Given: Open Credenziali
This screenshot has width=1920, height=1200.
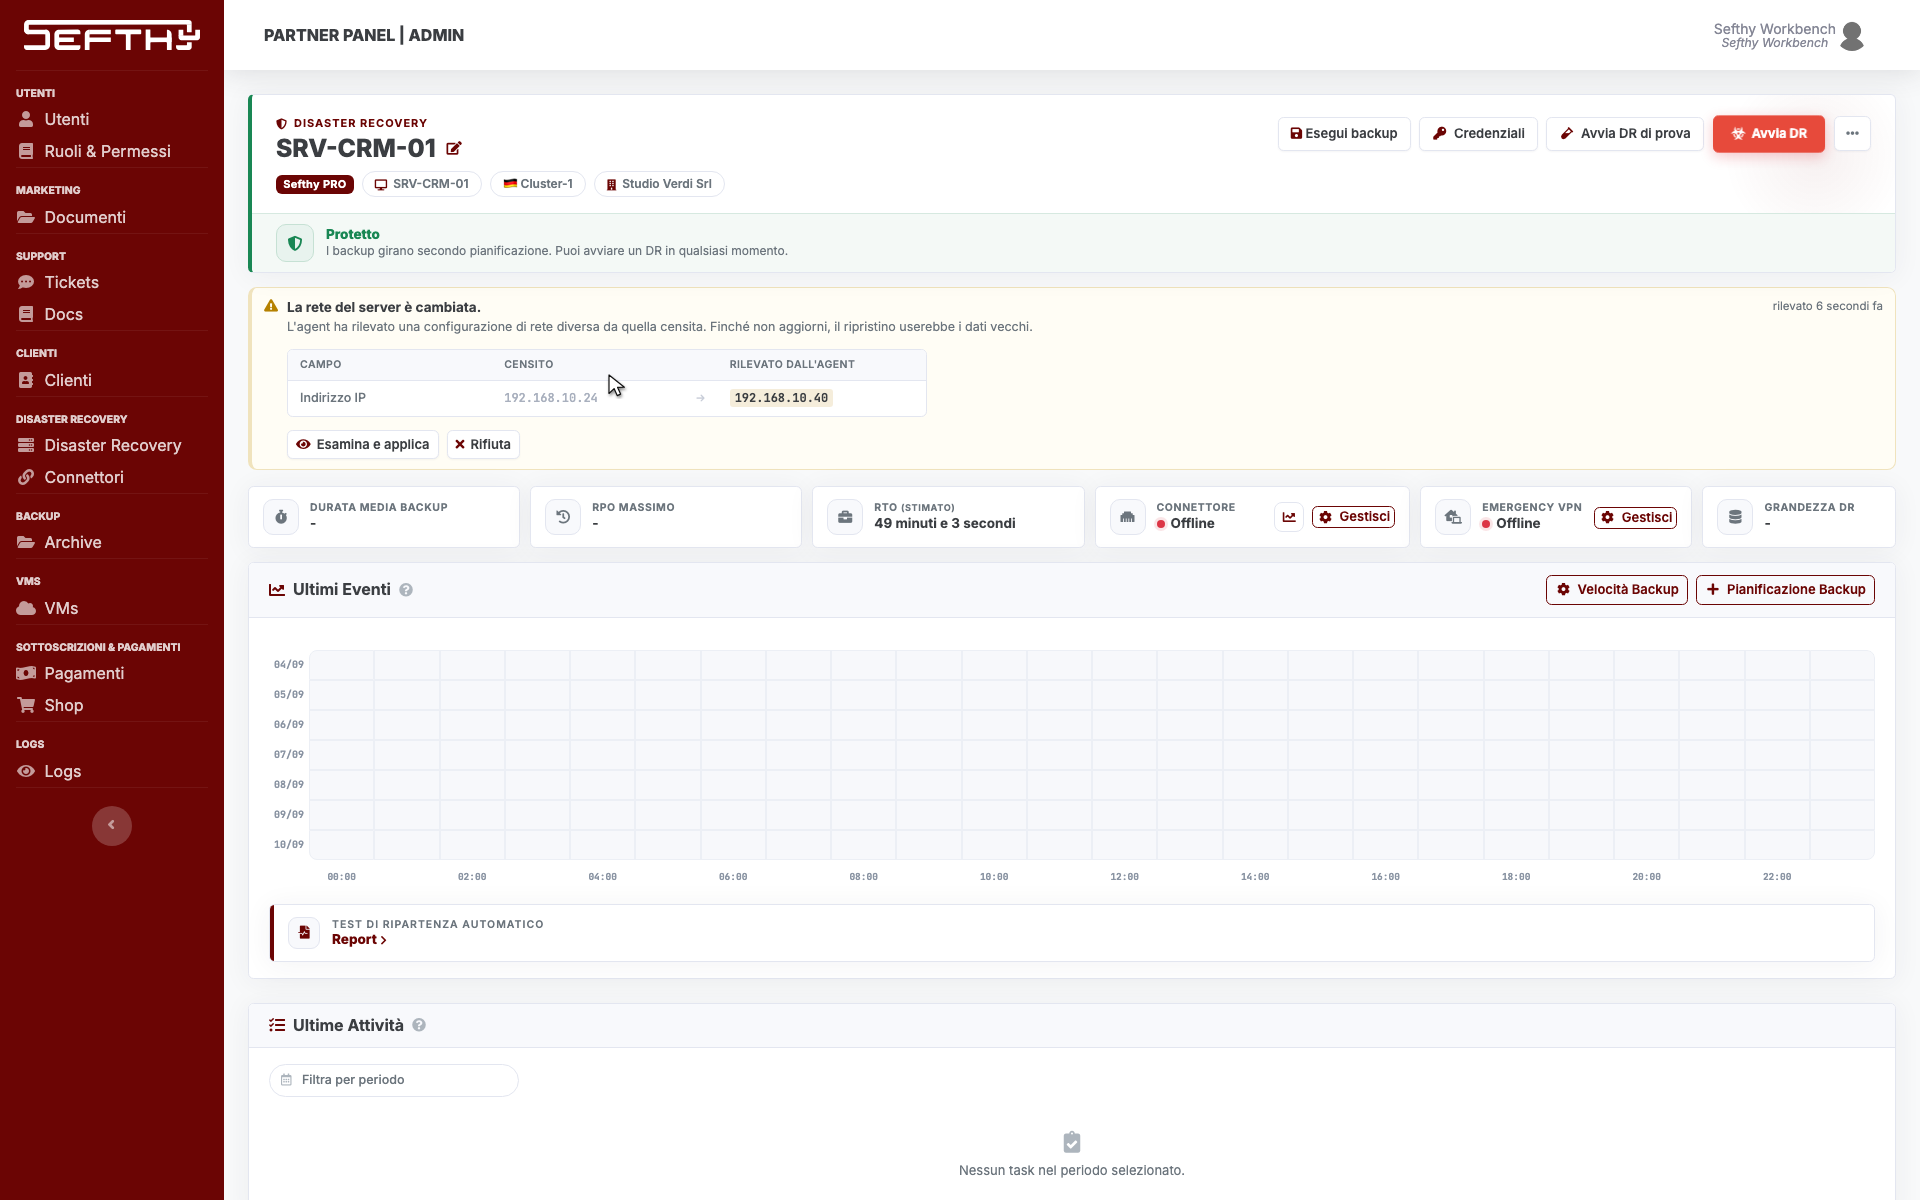Looking at the screenshot, I should click(1479, 134).
